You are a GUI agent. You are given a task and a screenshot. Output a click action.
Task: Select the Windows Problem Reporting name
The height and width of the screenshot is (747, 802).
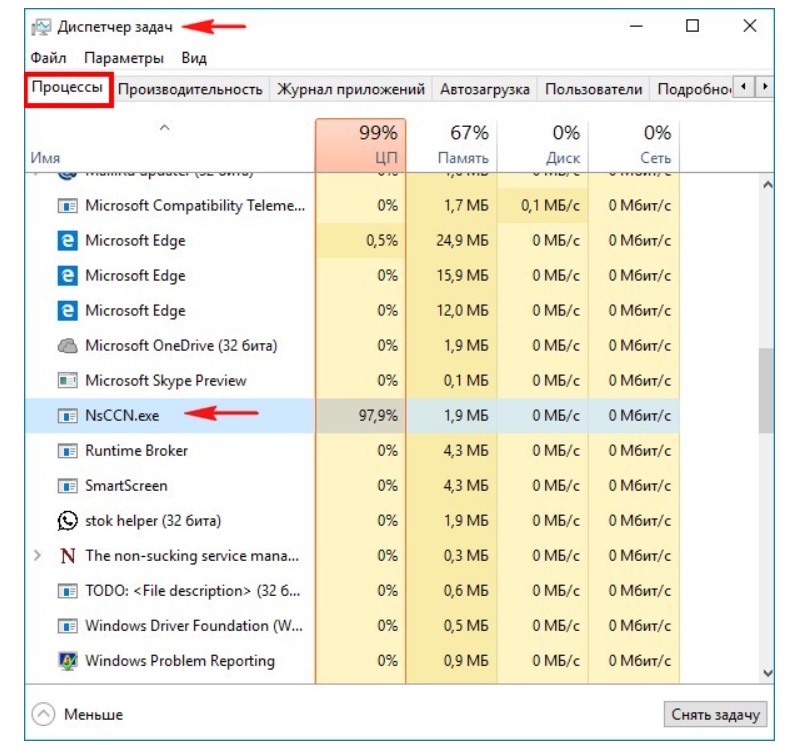(x=180, y=661)
